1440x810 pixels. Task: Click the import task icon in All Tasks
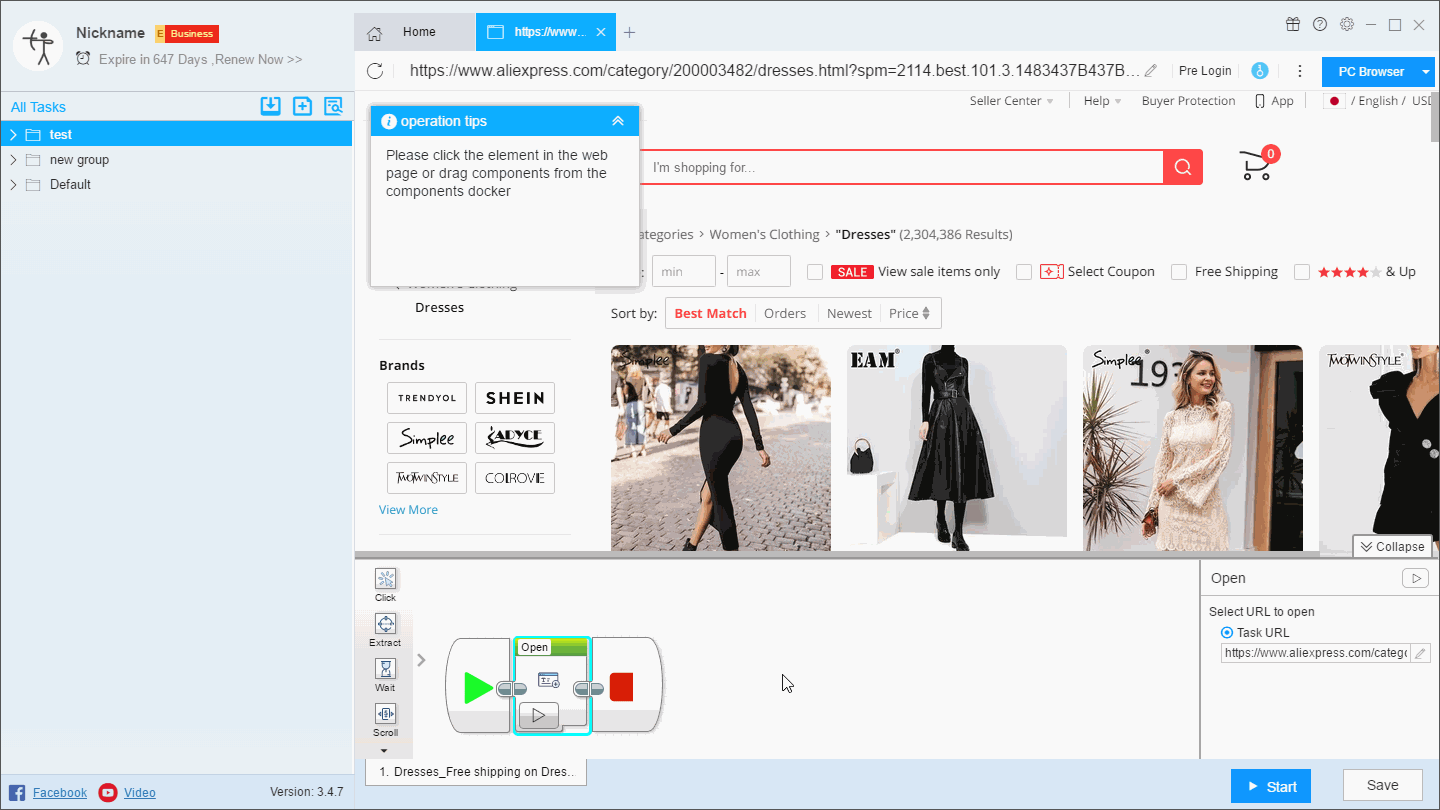[x=270, y=106]
